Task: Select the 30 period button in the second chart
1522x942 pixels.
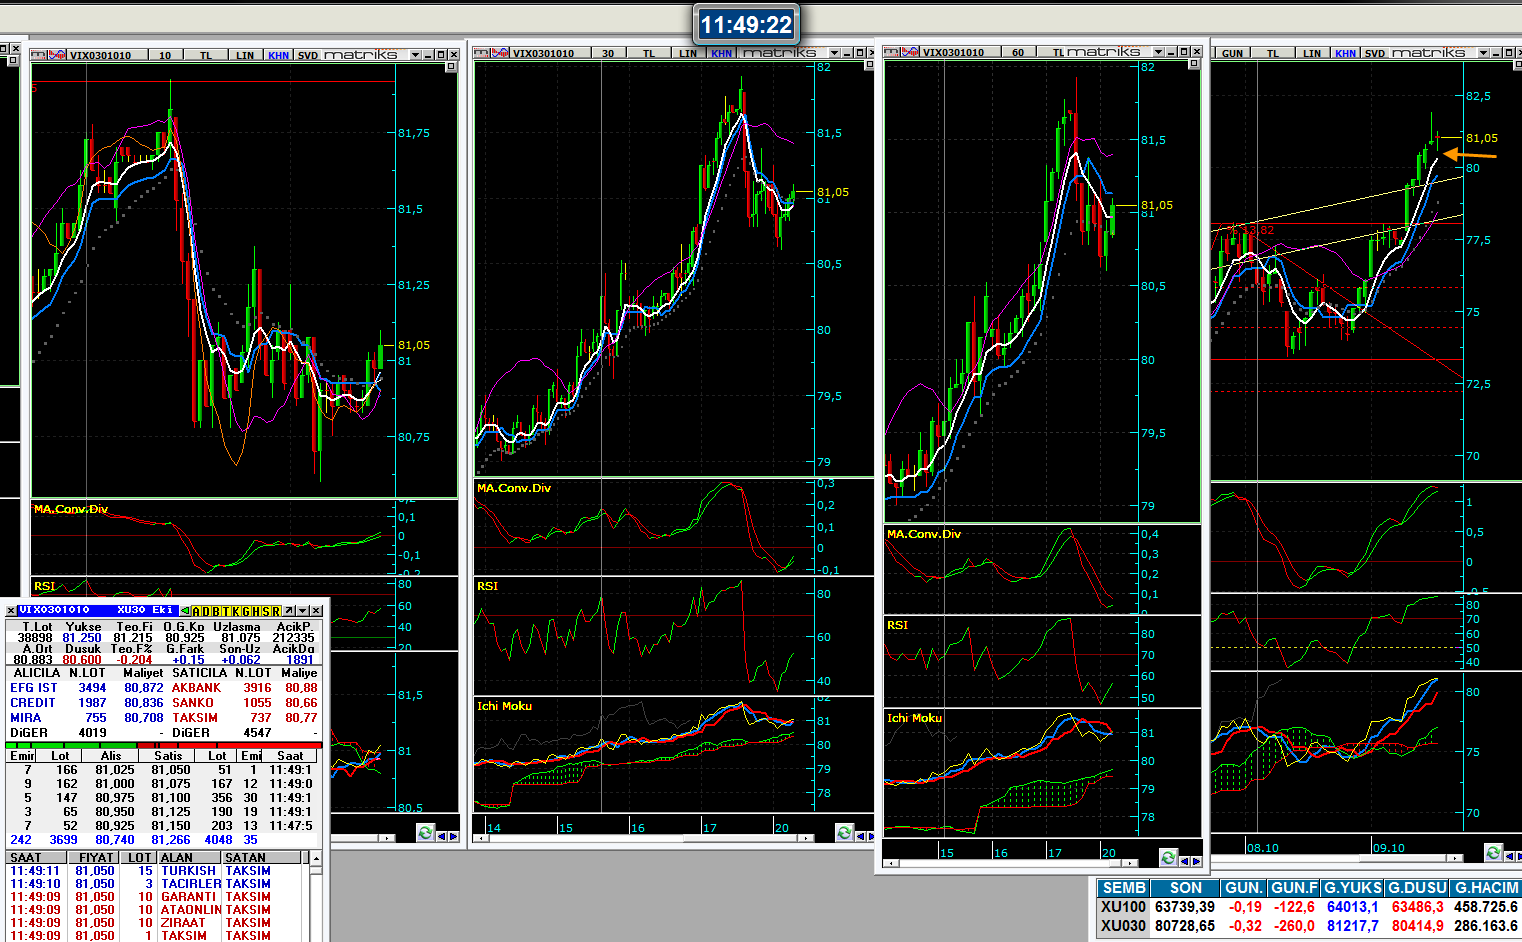Action: pyautogui.click(x=608, y=53)
